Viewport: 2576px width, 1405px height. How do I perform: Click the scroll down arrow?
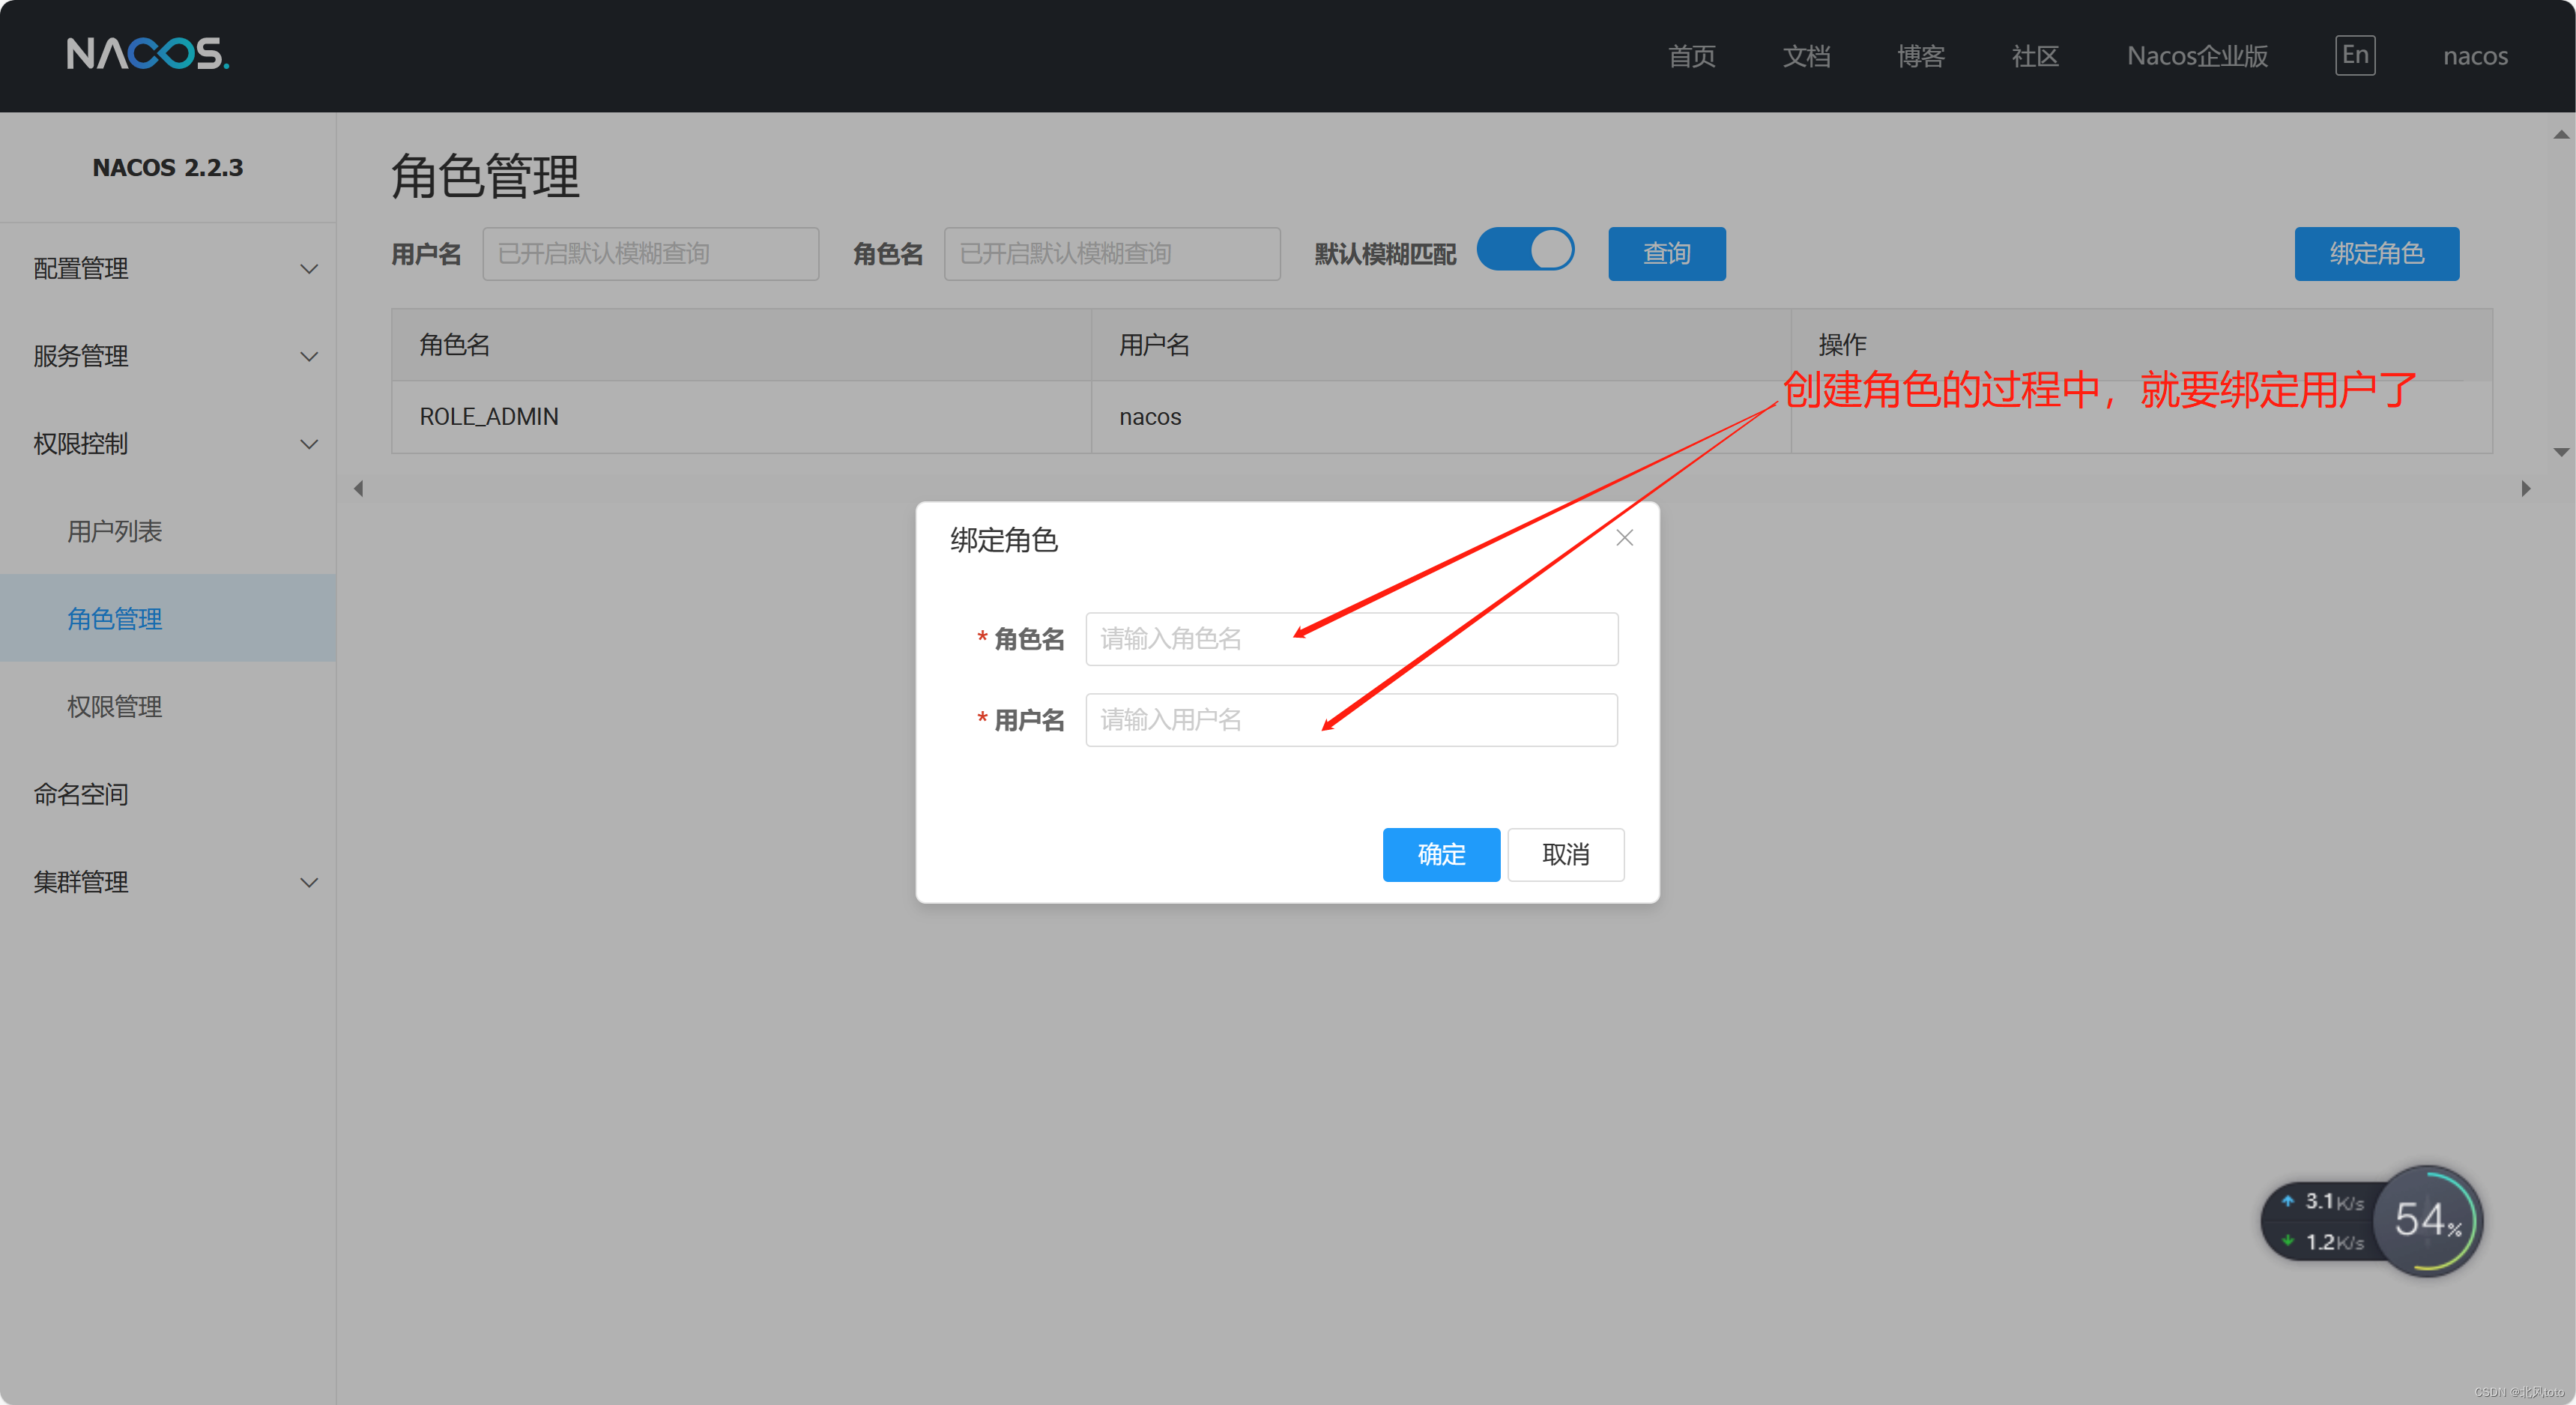pos(2560,452)
